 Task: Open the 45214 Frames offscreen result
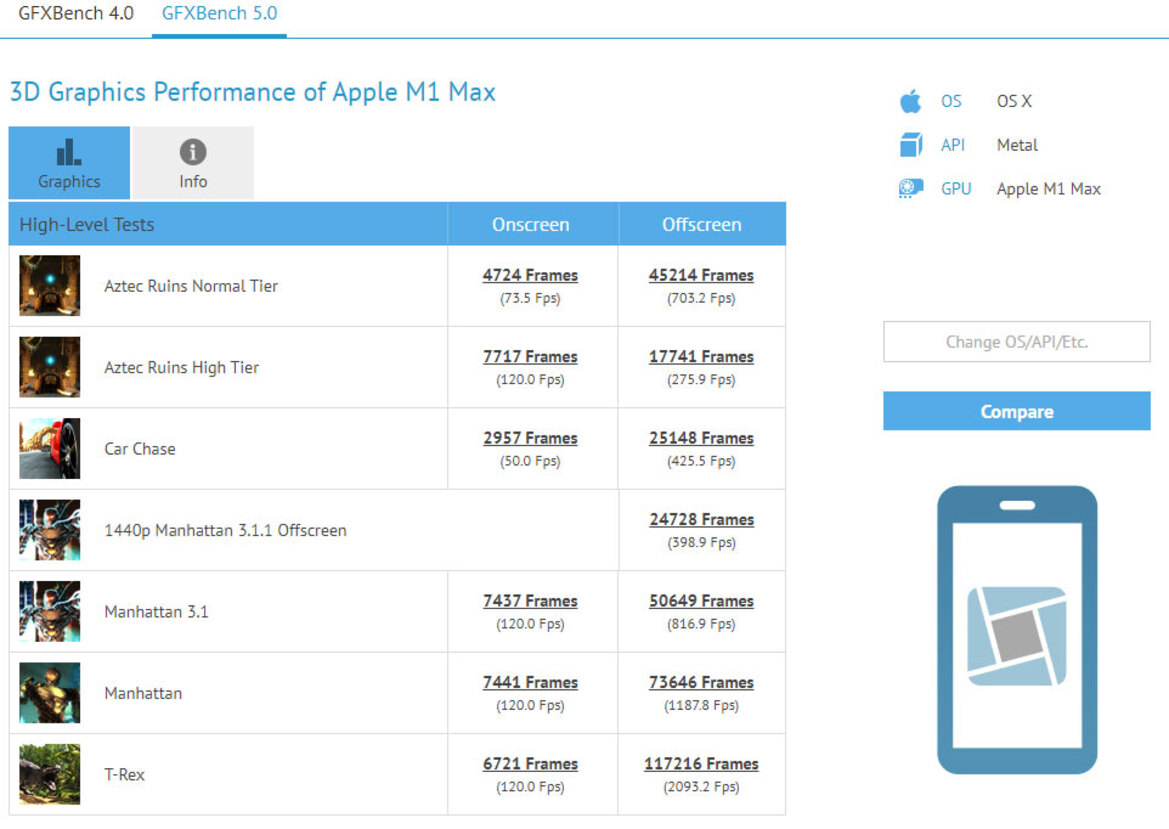pyautogui.click(x=701, y=275)
